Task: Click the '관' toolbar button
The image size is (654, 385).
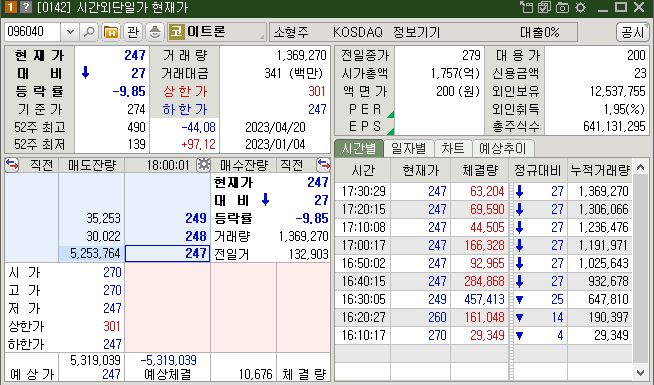Action: click(133, 32)
